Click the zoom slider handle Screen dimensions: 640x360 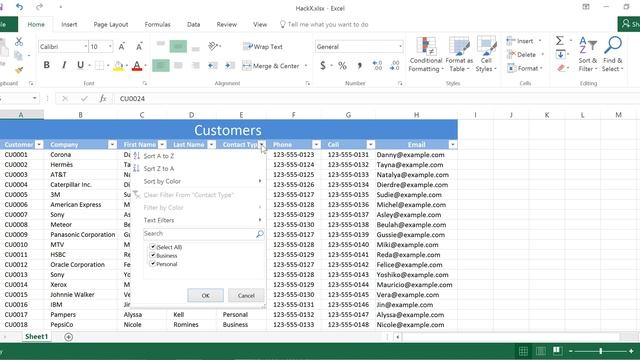601,351
